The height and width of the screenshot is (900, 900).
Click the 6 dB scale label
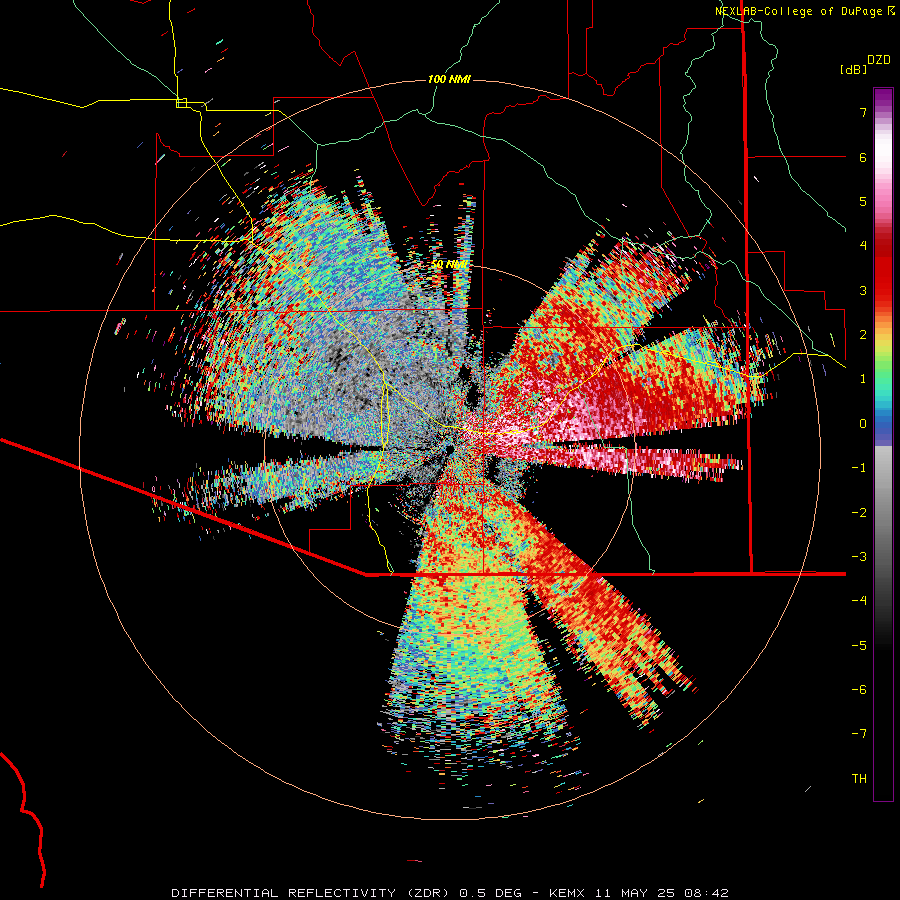point(863,157)
